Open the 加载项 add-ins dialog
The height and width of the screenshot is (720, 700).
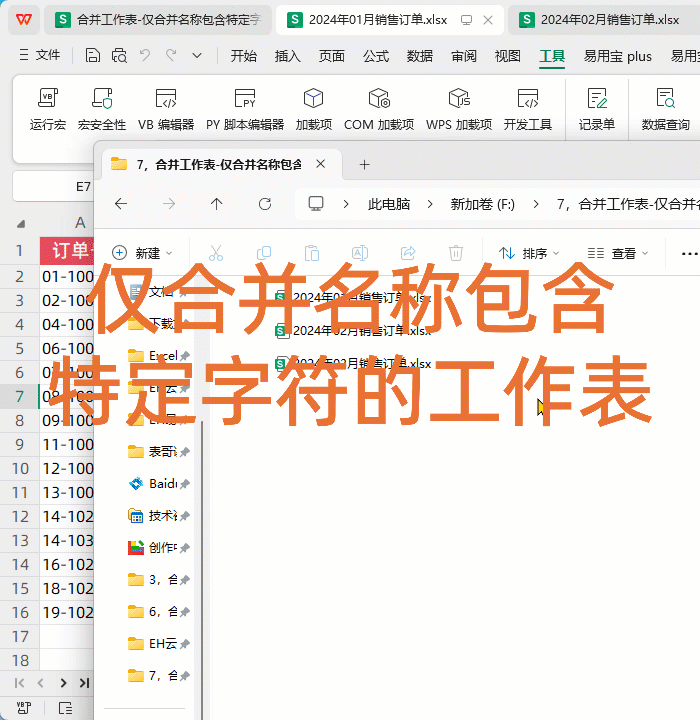pyautogui.click(x=313, y=109)
